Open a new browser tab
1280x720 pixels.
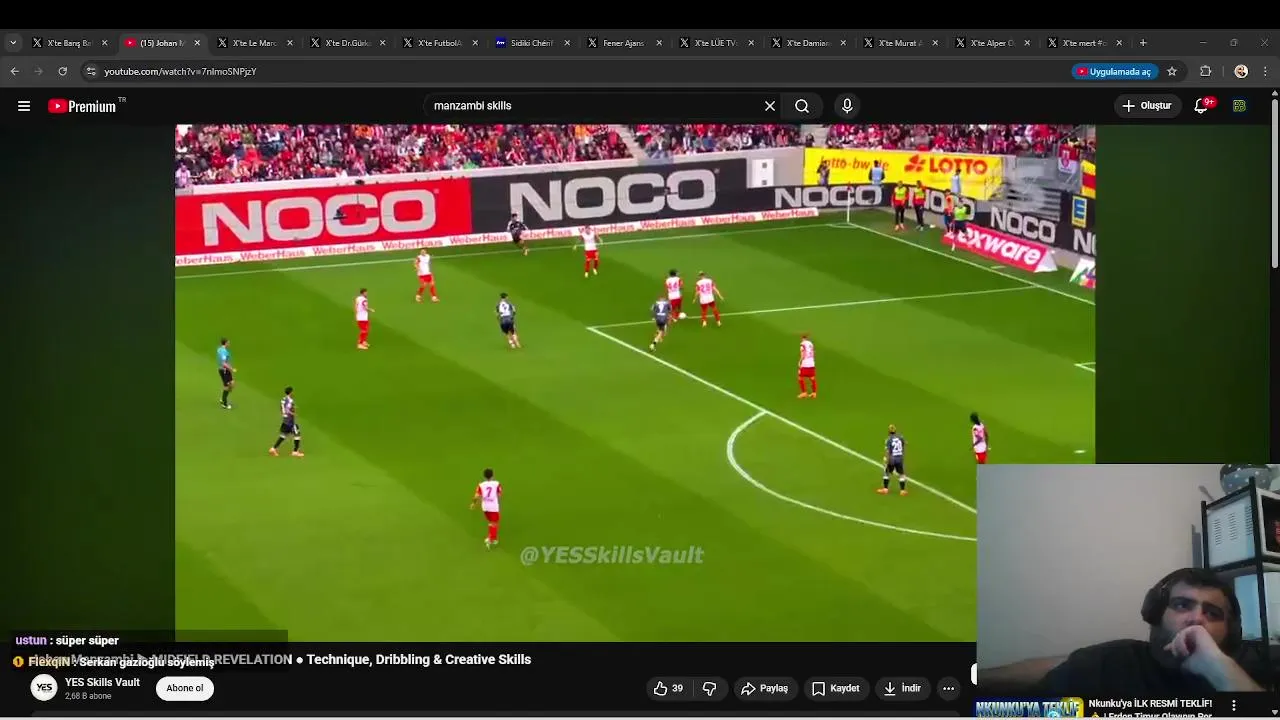tap(1143, 43)
